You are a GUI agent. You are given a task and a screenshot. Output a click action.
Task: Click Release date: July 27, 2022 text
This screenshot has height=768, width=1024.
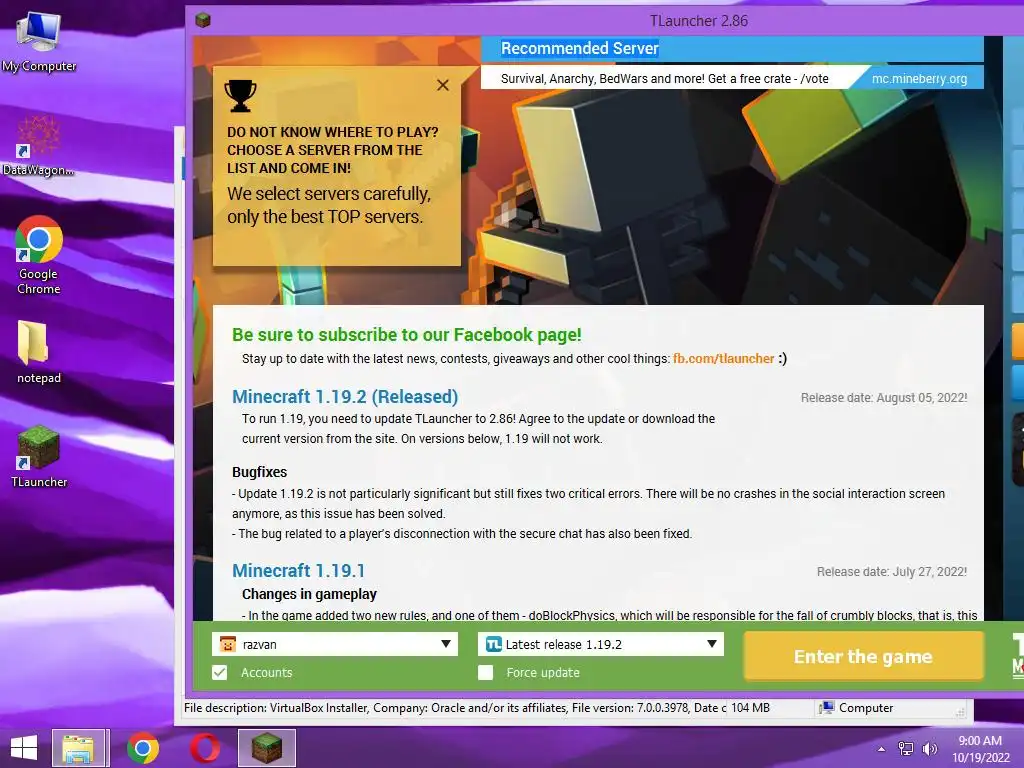tap(891, 571)
